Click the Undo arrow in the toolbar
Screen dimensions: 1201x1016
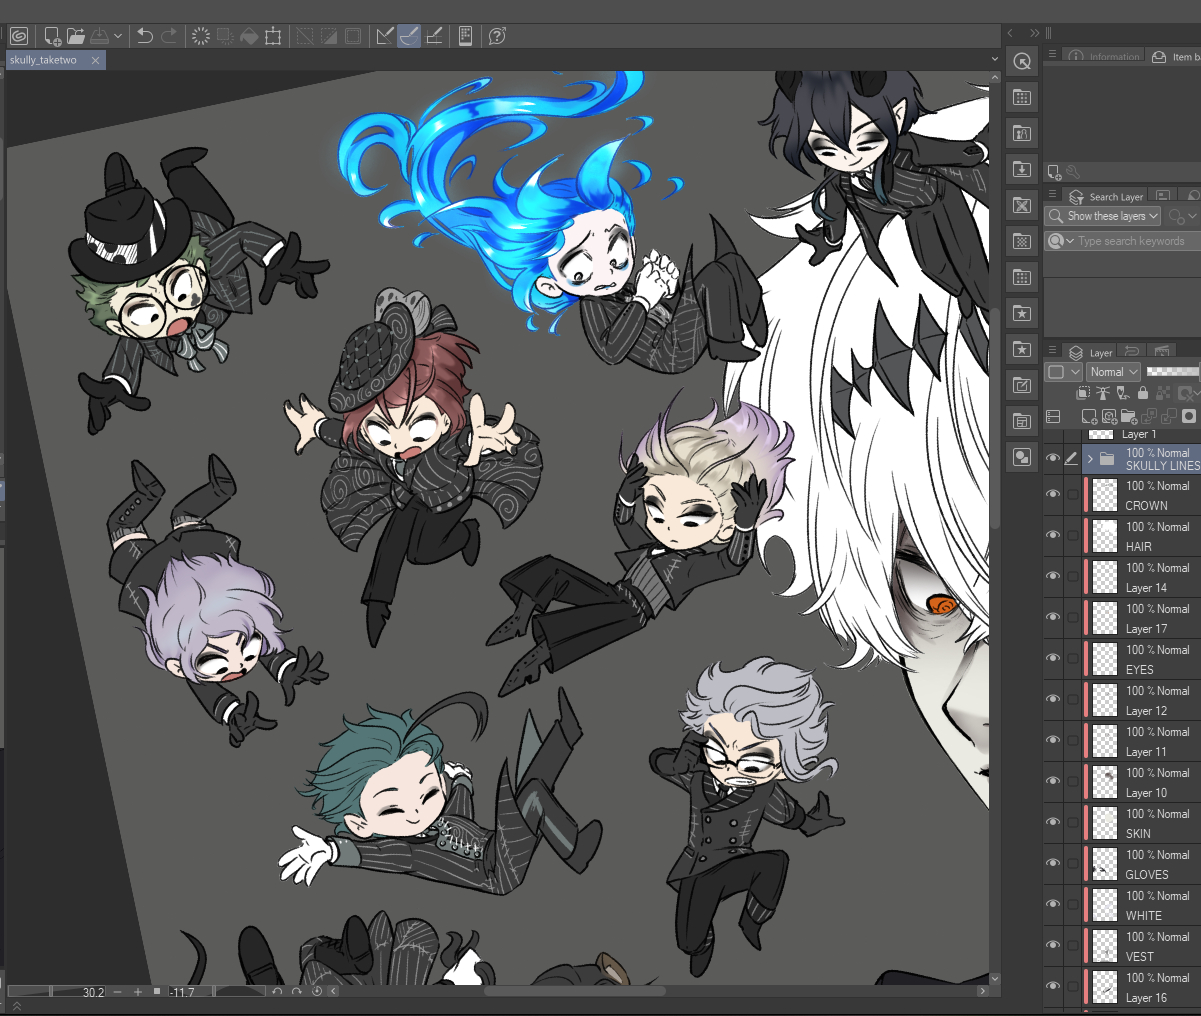point(145,36)
